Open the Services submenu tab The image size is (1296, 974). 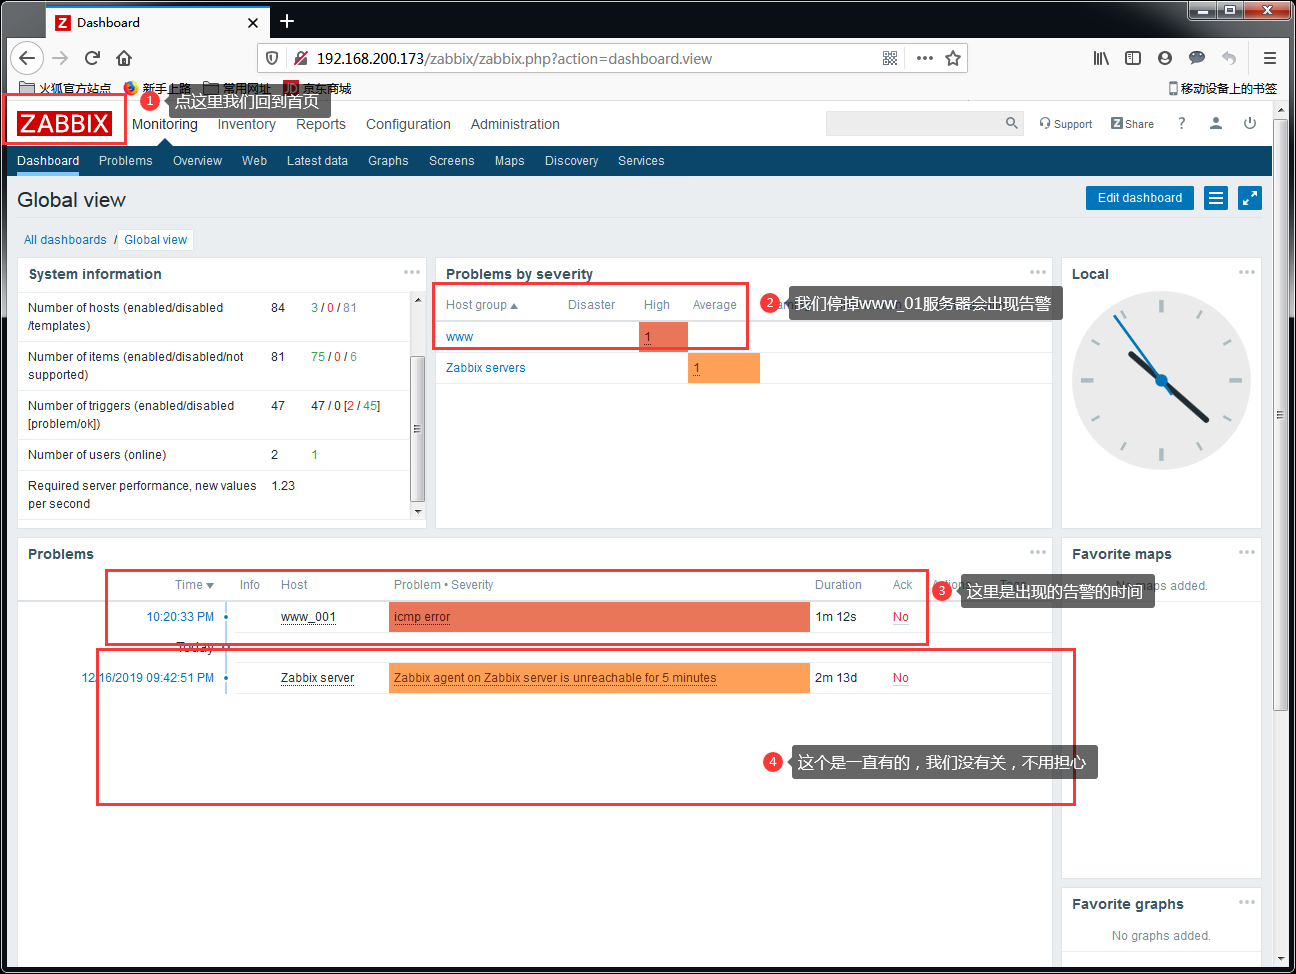click(x=641, y=161)
